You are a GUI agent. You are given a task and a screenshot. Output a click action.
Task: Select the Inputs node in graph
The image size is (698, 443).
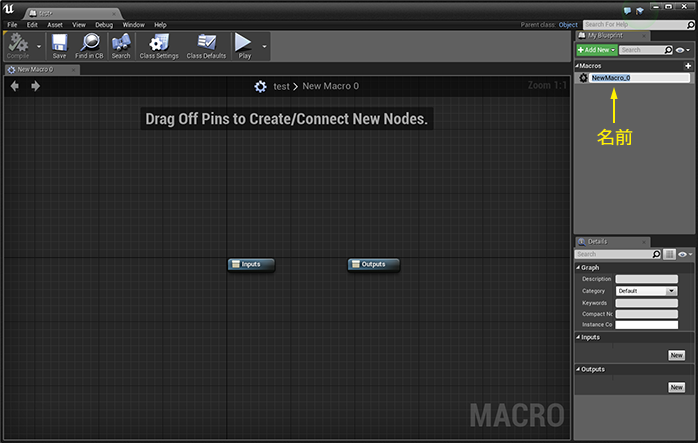coord(251,264)
